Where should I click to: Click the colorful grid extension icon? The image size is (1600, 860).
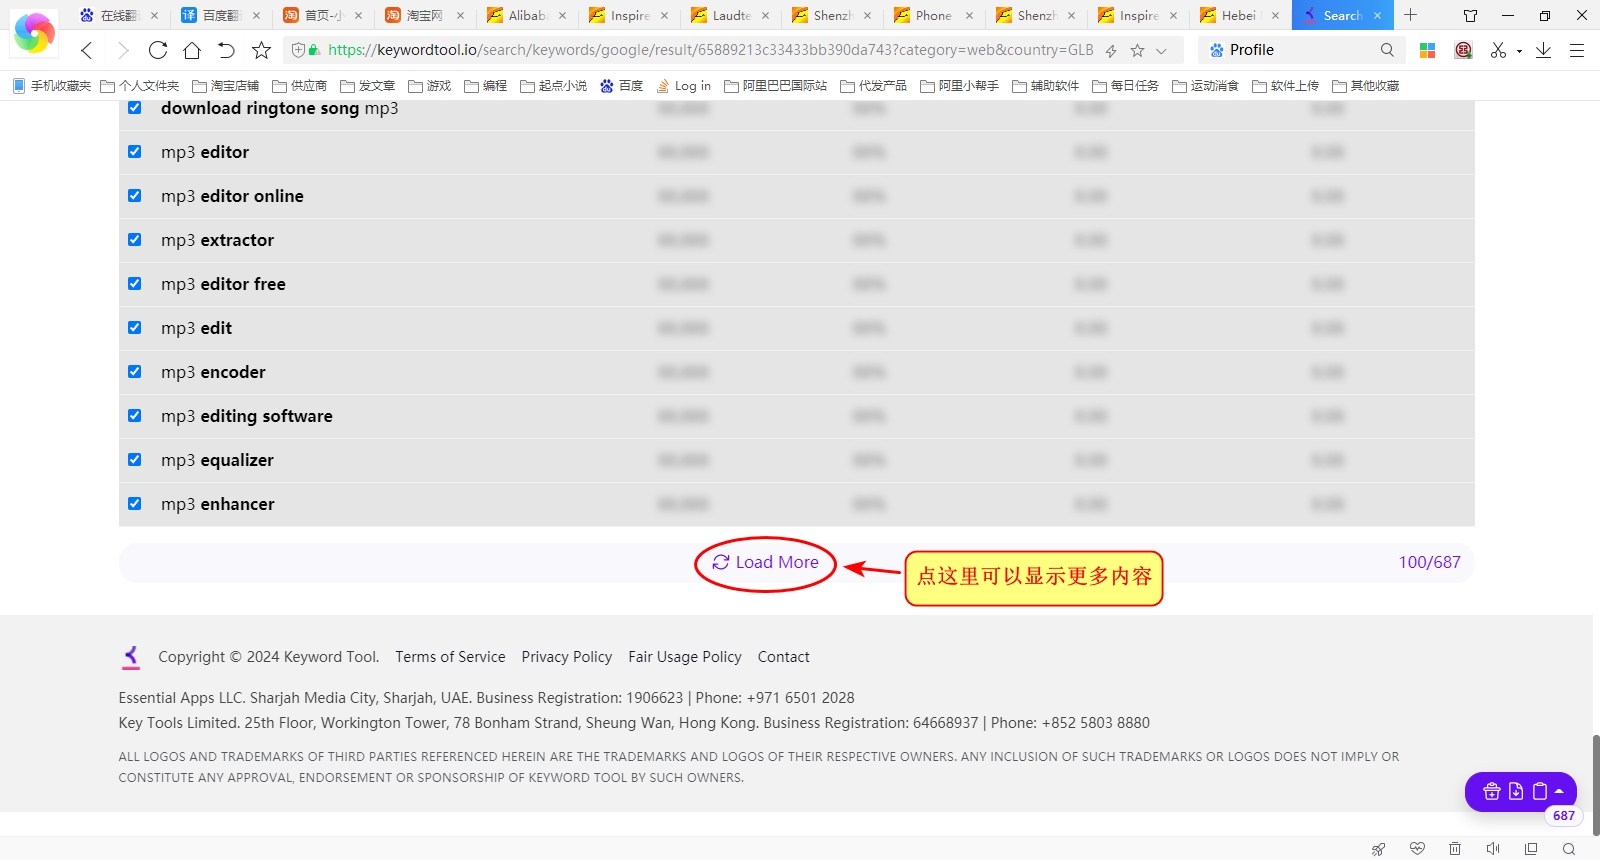click(1428, 50)
